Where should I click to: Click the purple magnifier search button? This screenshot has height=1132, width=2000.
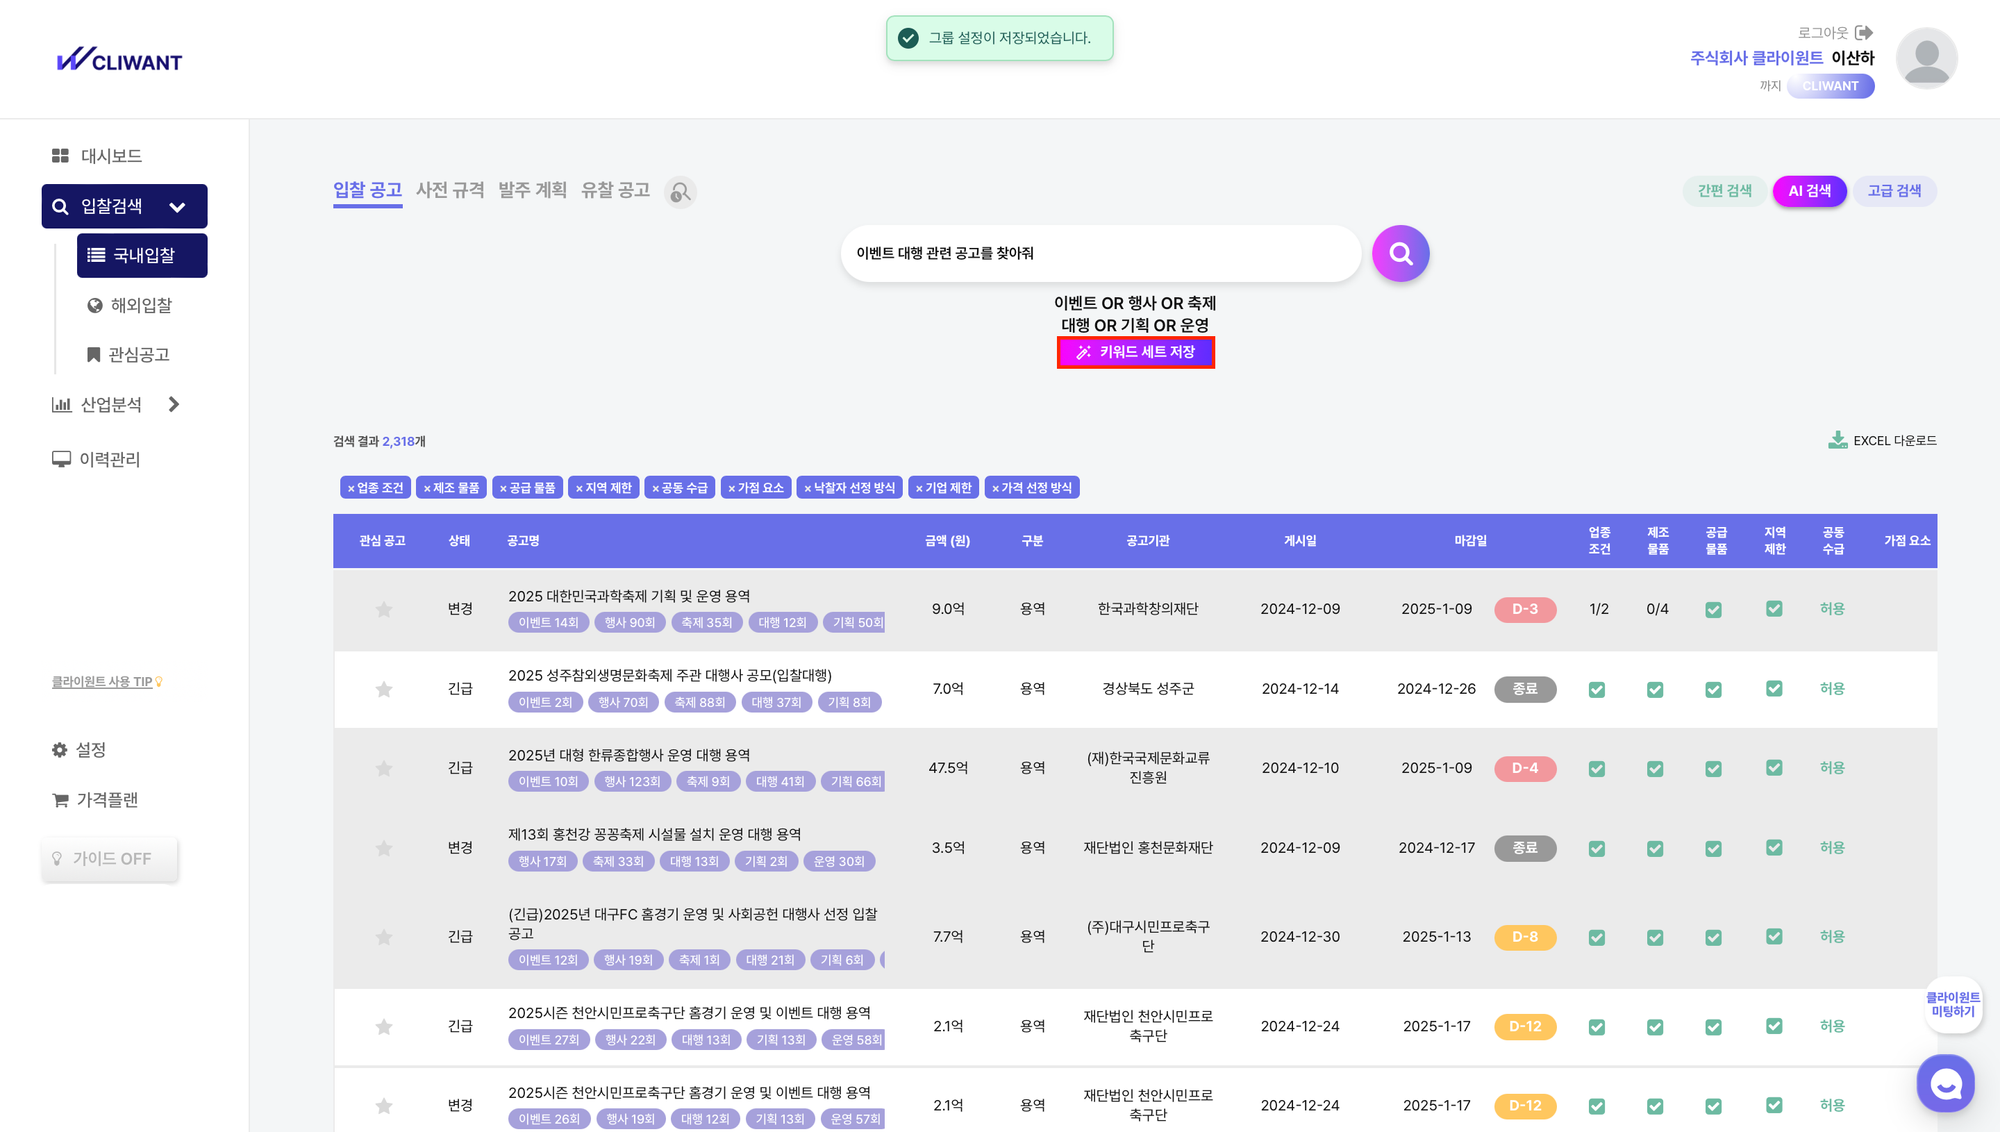pyautogui.click(x=1400, y=253)
